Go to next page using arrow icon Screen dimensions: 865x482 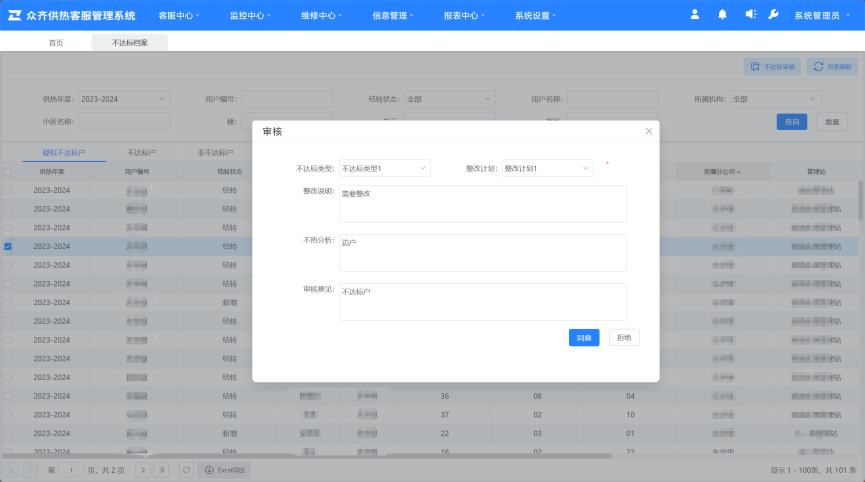point(143,469)
